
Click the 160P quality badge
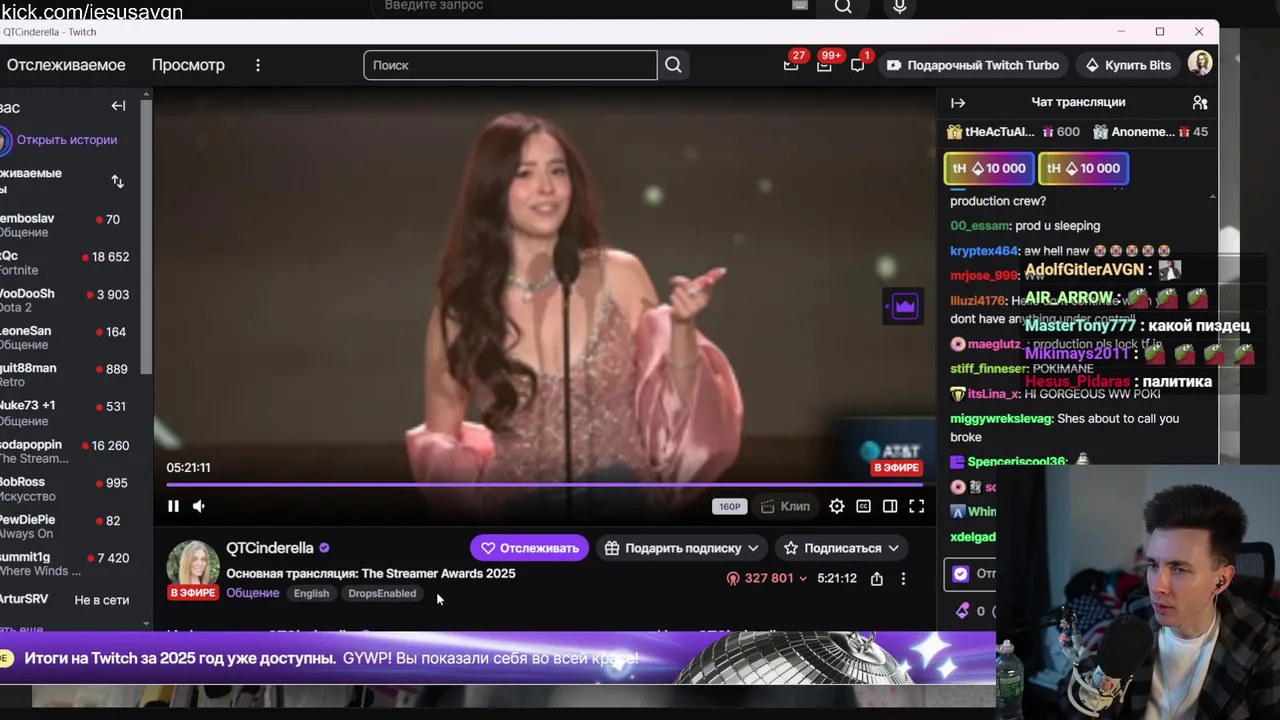click(x=730, y=506)
